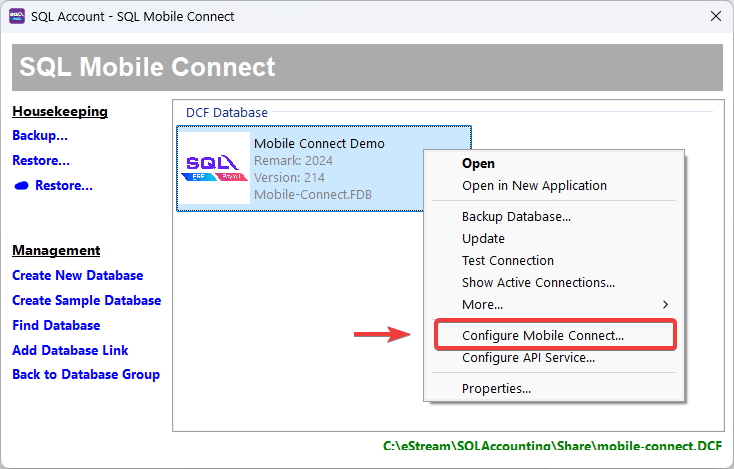
Task: Click Back to Database Group
Action: (86, 374)
